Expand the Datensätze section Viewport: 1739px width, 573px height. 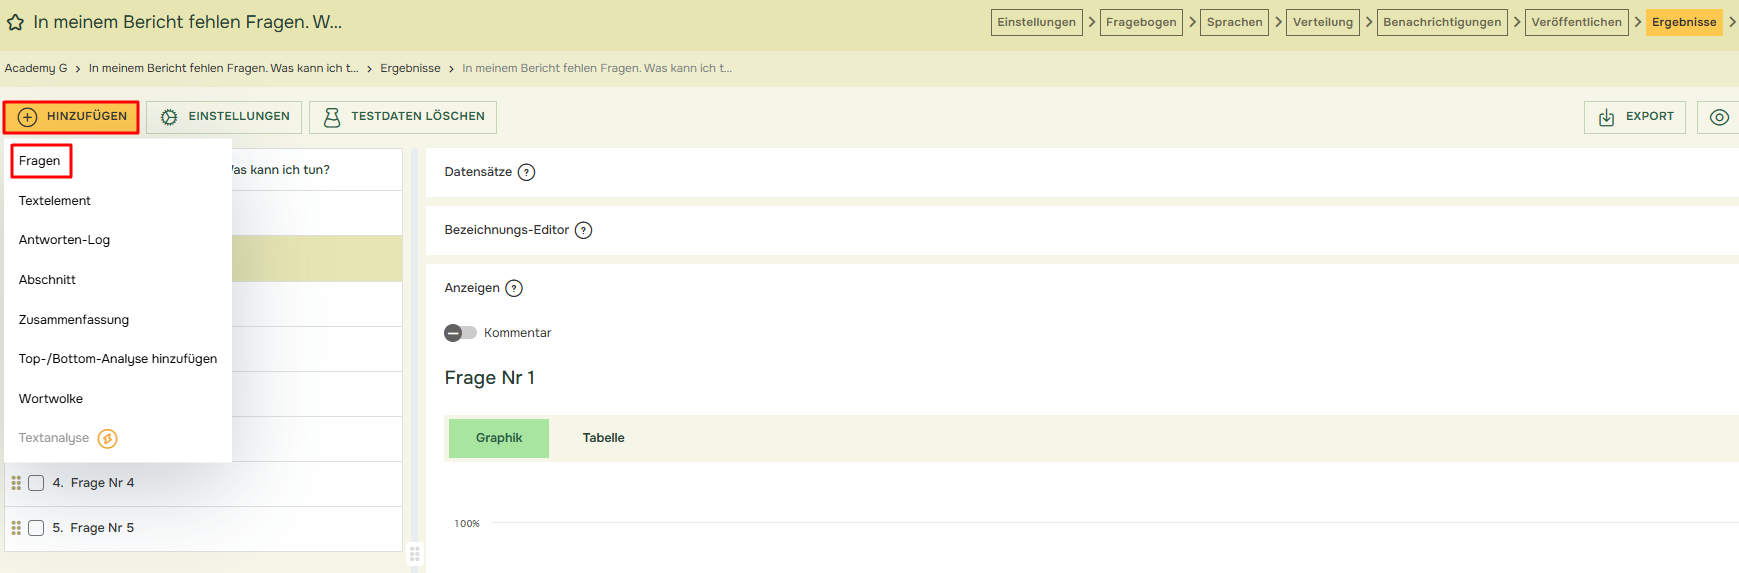click(x=478, y=172)
